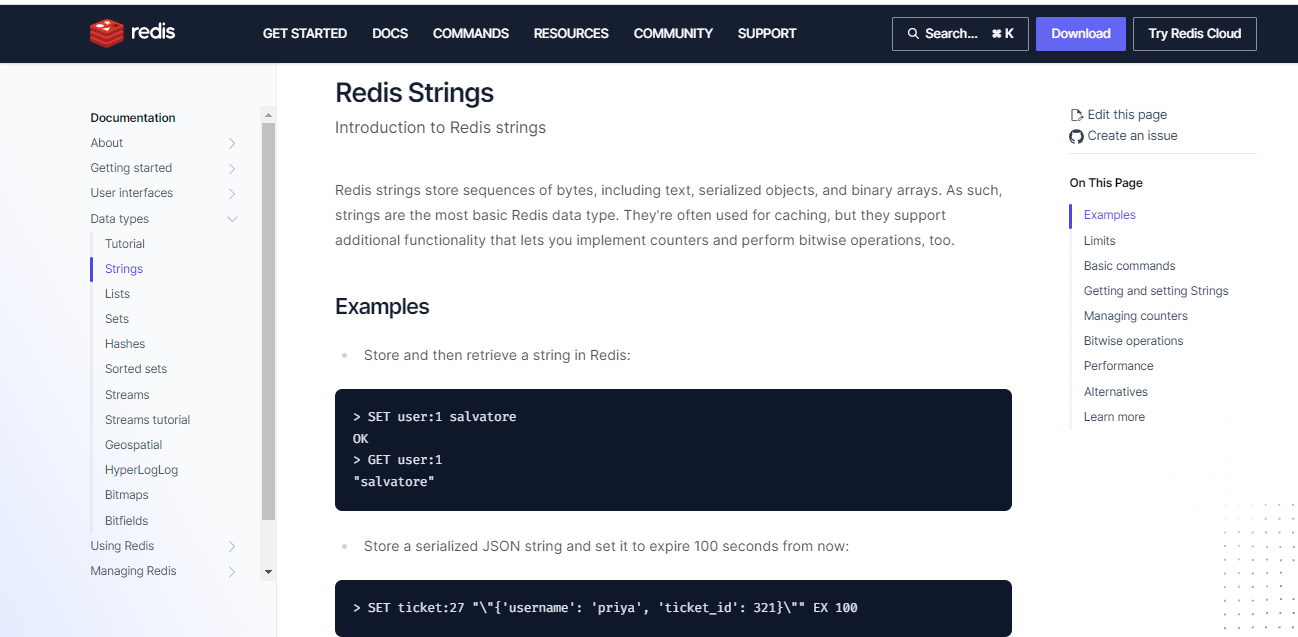Open the Lists sidebar page
1298x637 pixels.
point(117,294)
